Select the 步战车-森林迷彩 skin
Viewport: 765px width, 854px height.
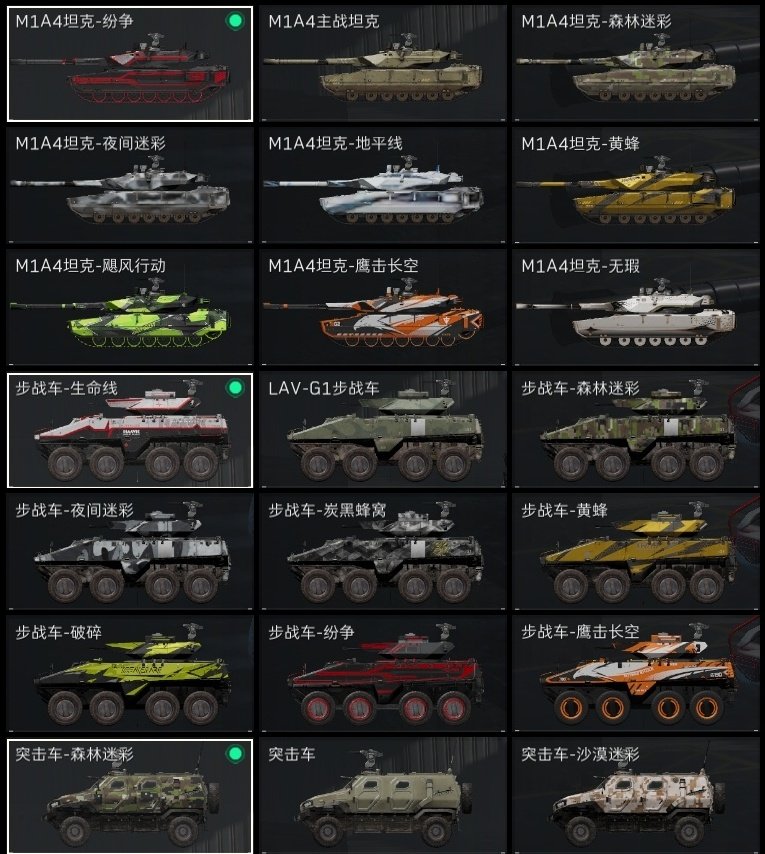636,430
